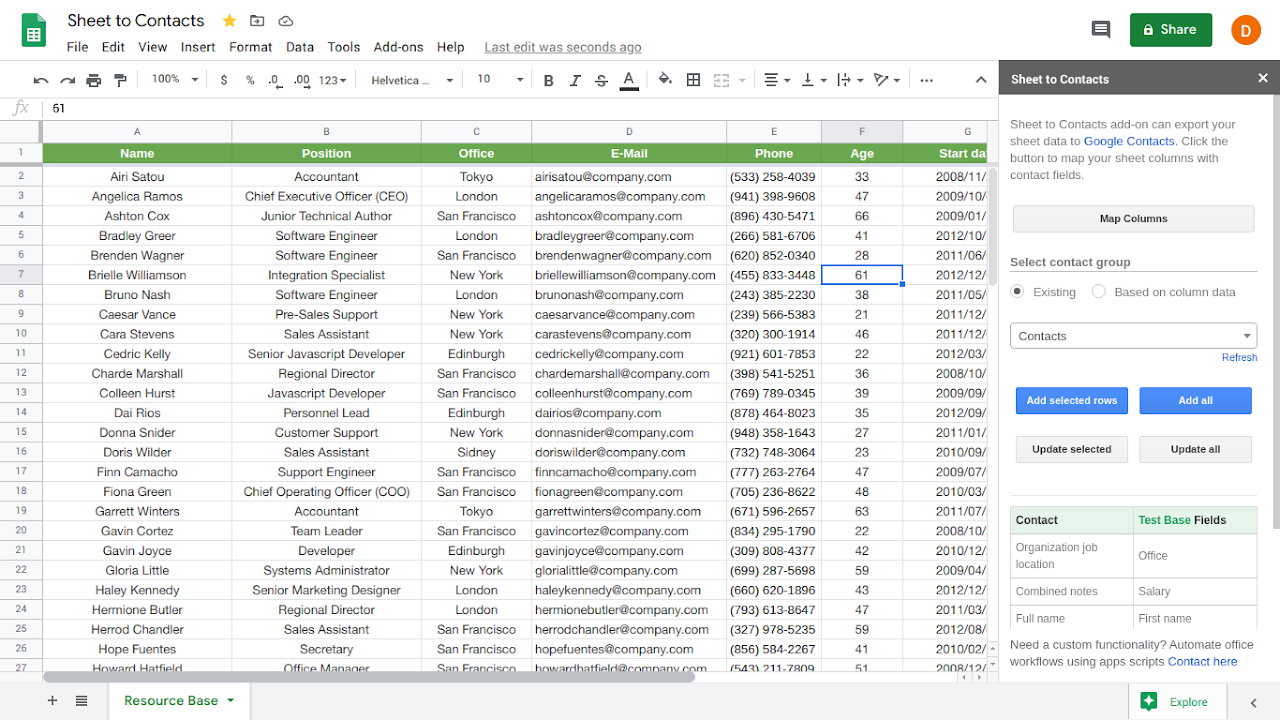The height and width of the screenshot is (720, 1280).
Task: Open the zoom 100% dropdown
Action: [x=175, y=80]
